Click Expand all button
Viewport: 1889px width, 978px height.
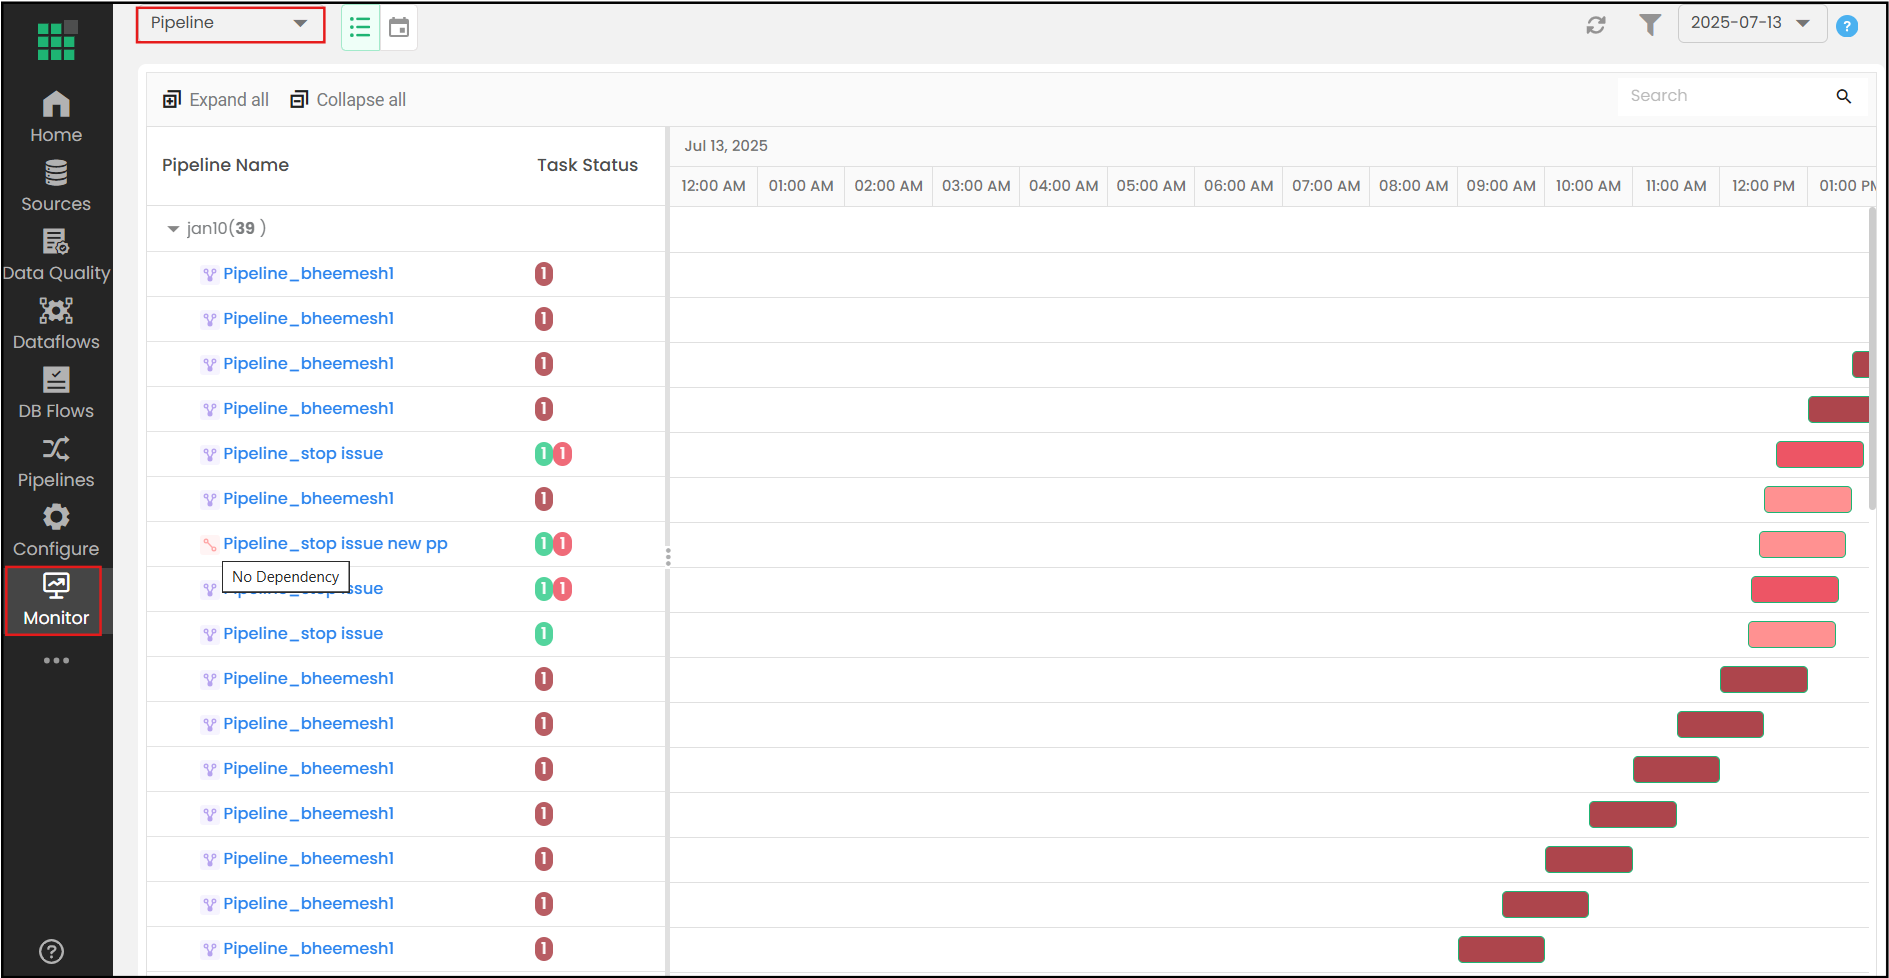pos(216,100)
